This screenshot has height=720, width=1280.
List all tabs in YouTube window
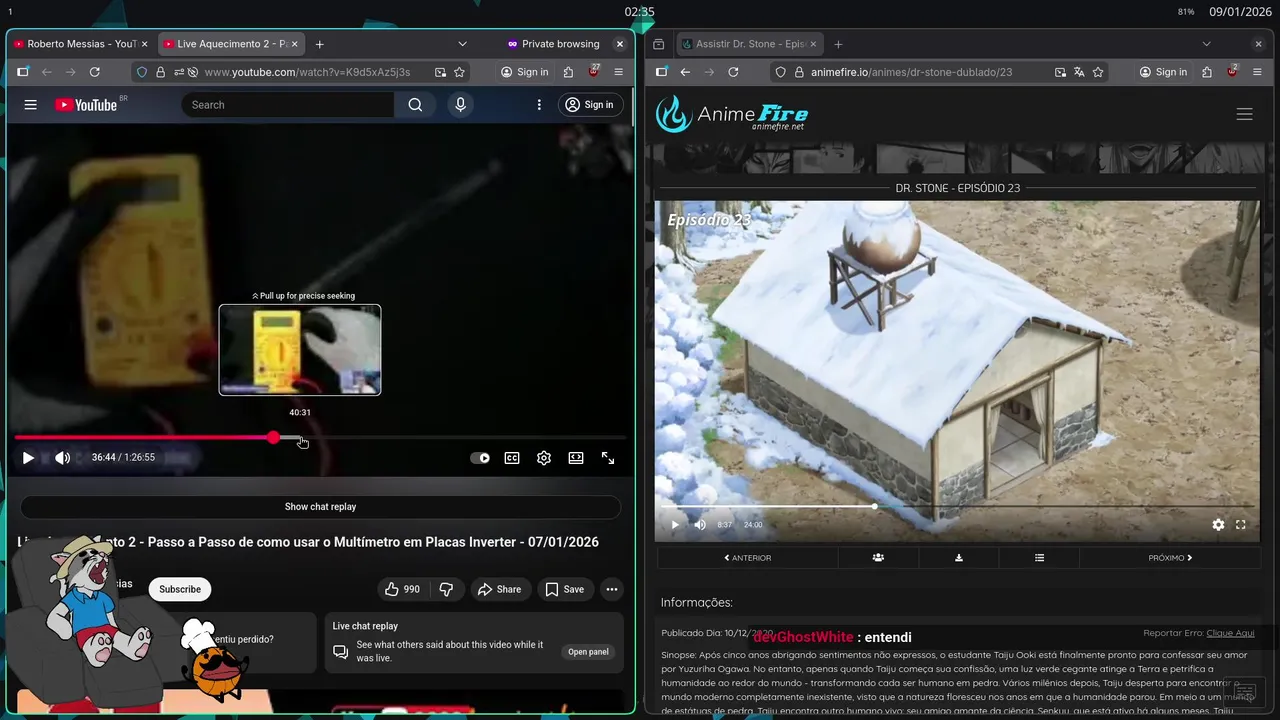[462, 44]
